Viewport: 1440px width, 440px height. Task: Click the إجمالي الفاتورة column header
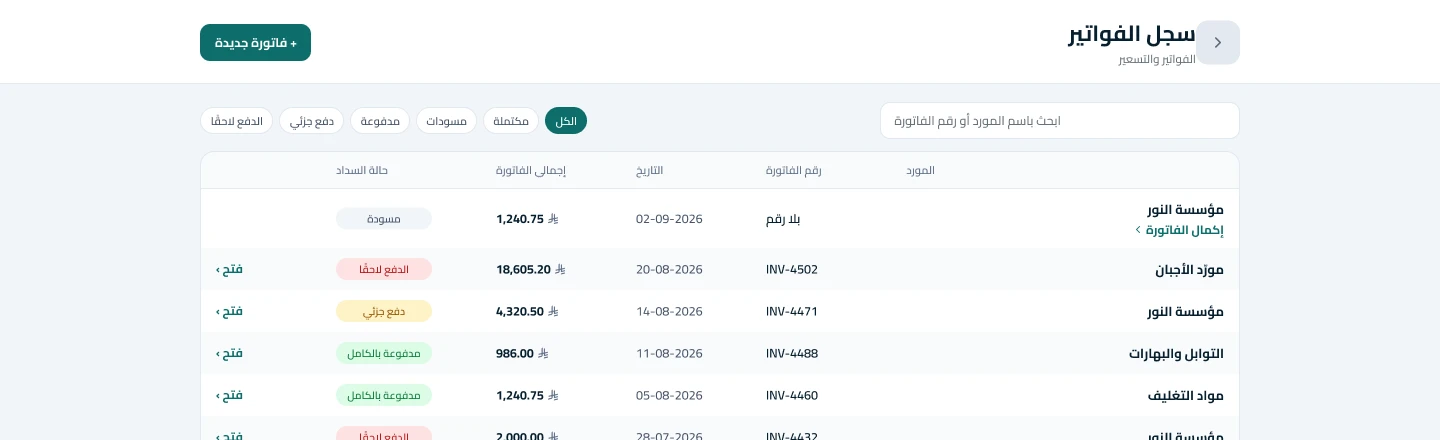click(531, 170)
